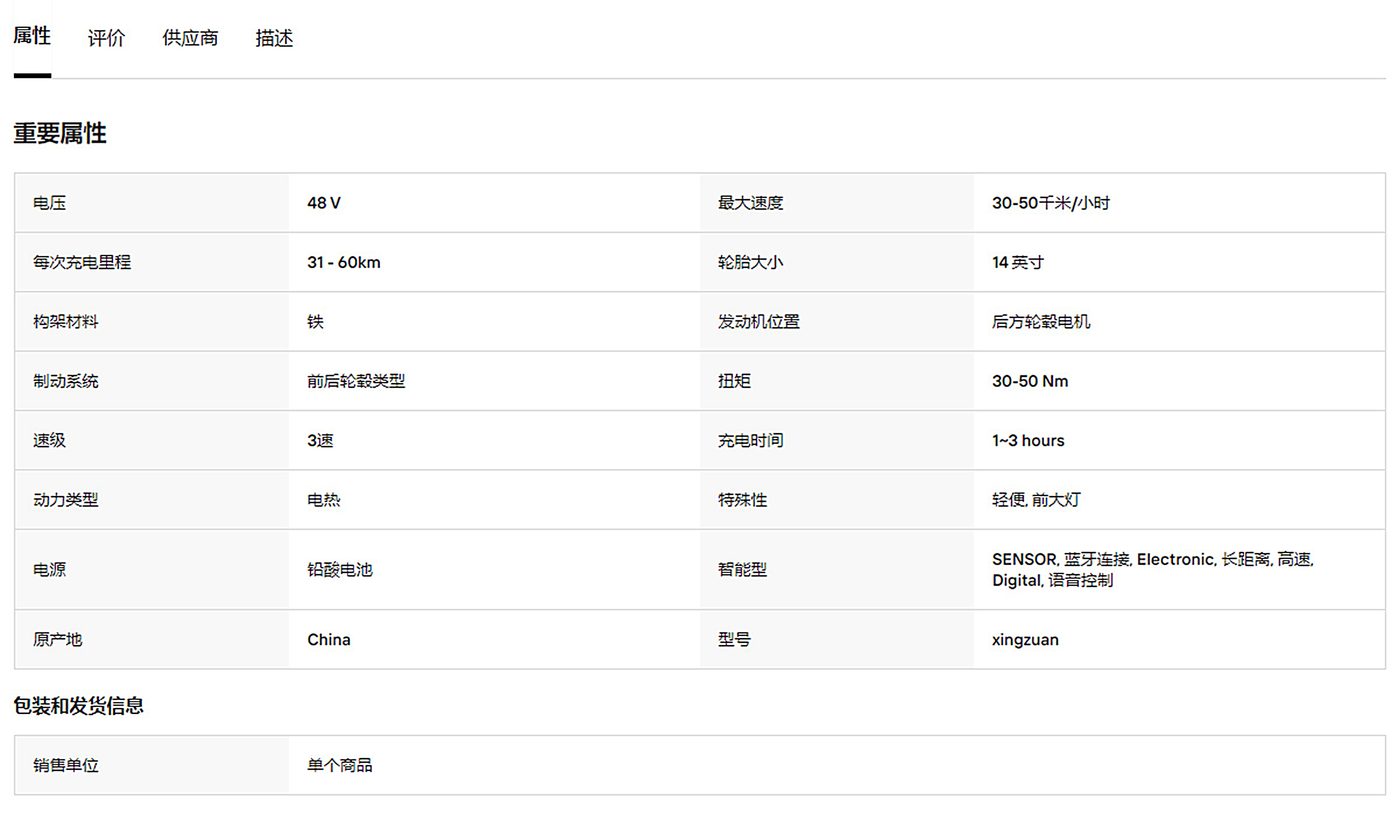1399x821 pixels.
Task: Select the 重要属性 heading
Action: (x=60, y=133)
